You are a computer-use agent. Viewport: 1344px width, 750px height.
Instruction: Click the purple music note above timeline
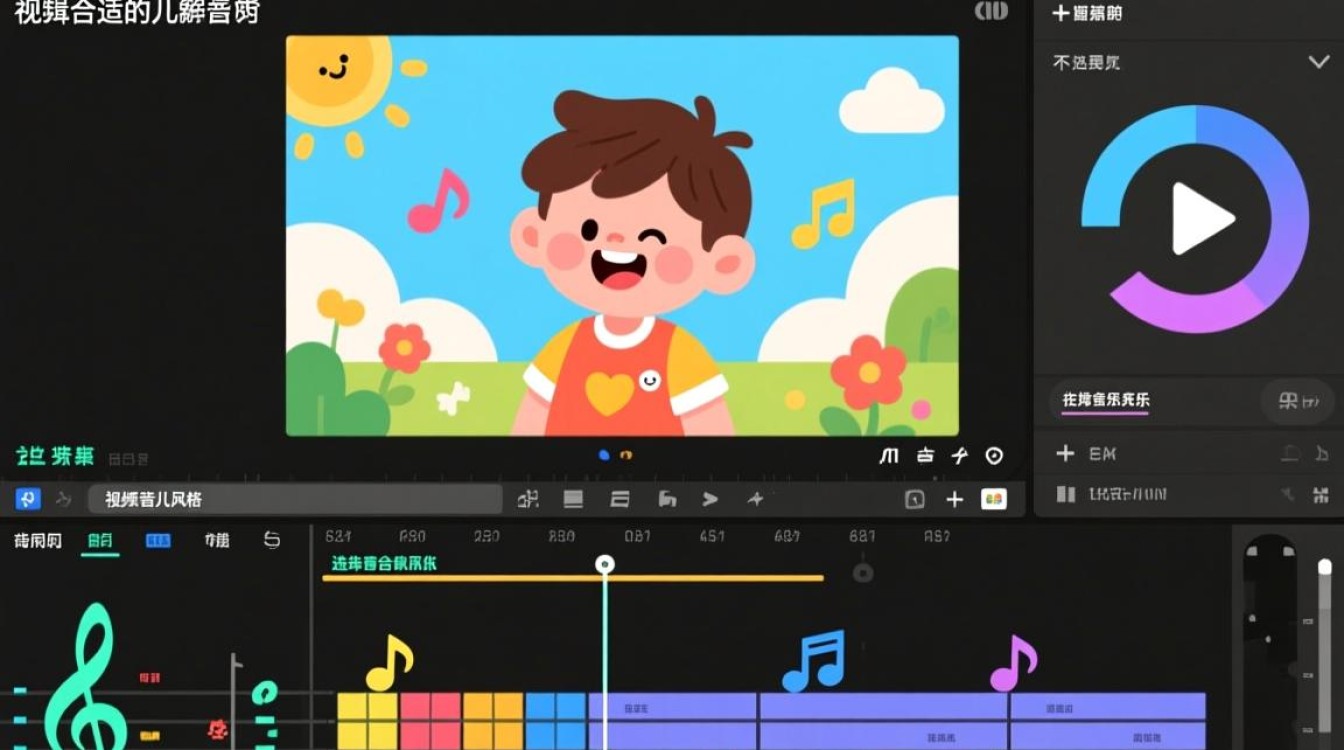click(x=1013, y=663)
